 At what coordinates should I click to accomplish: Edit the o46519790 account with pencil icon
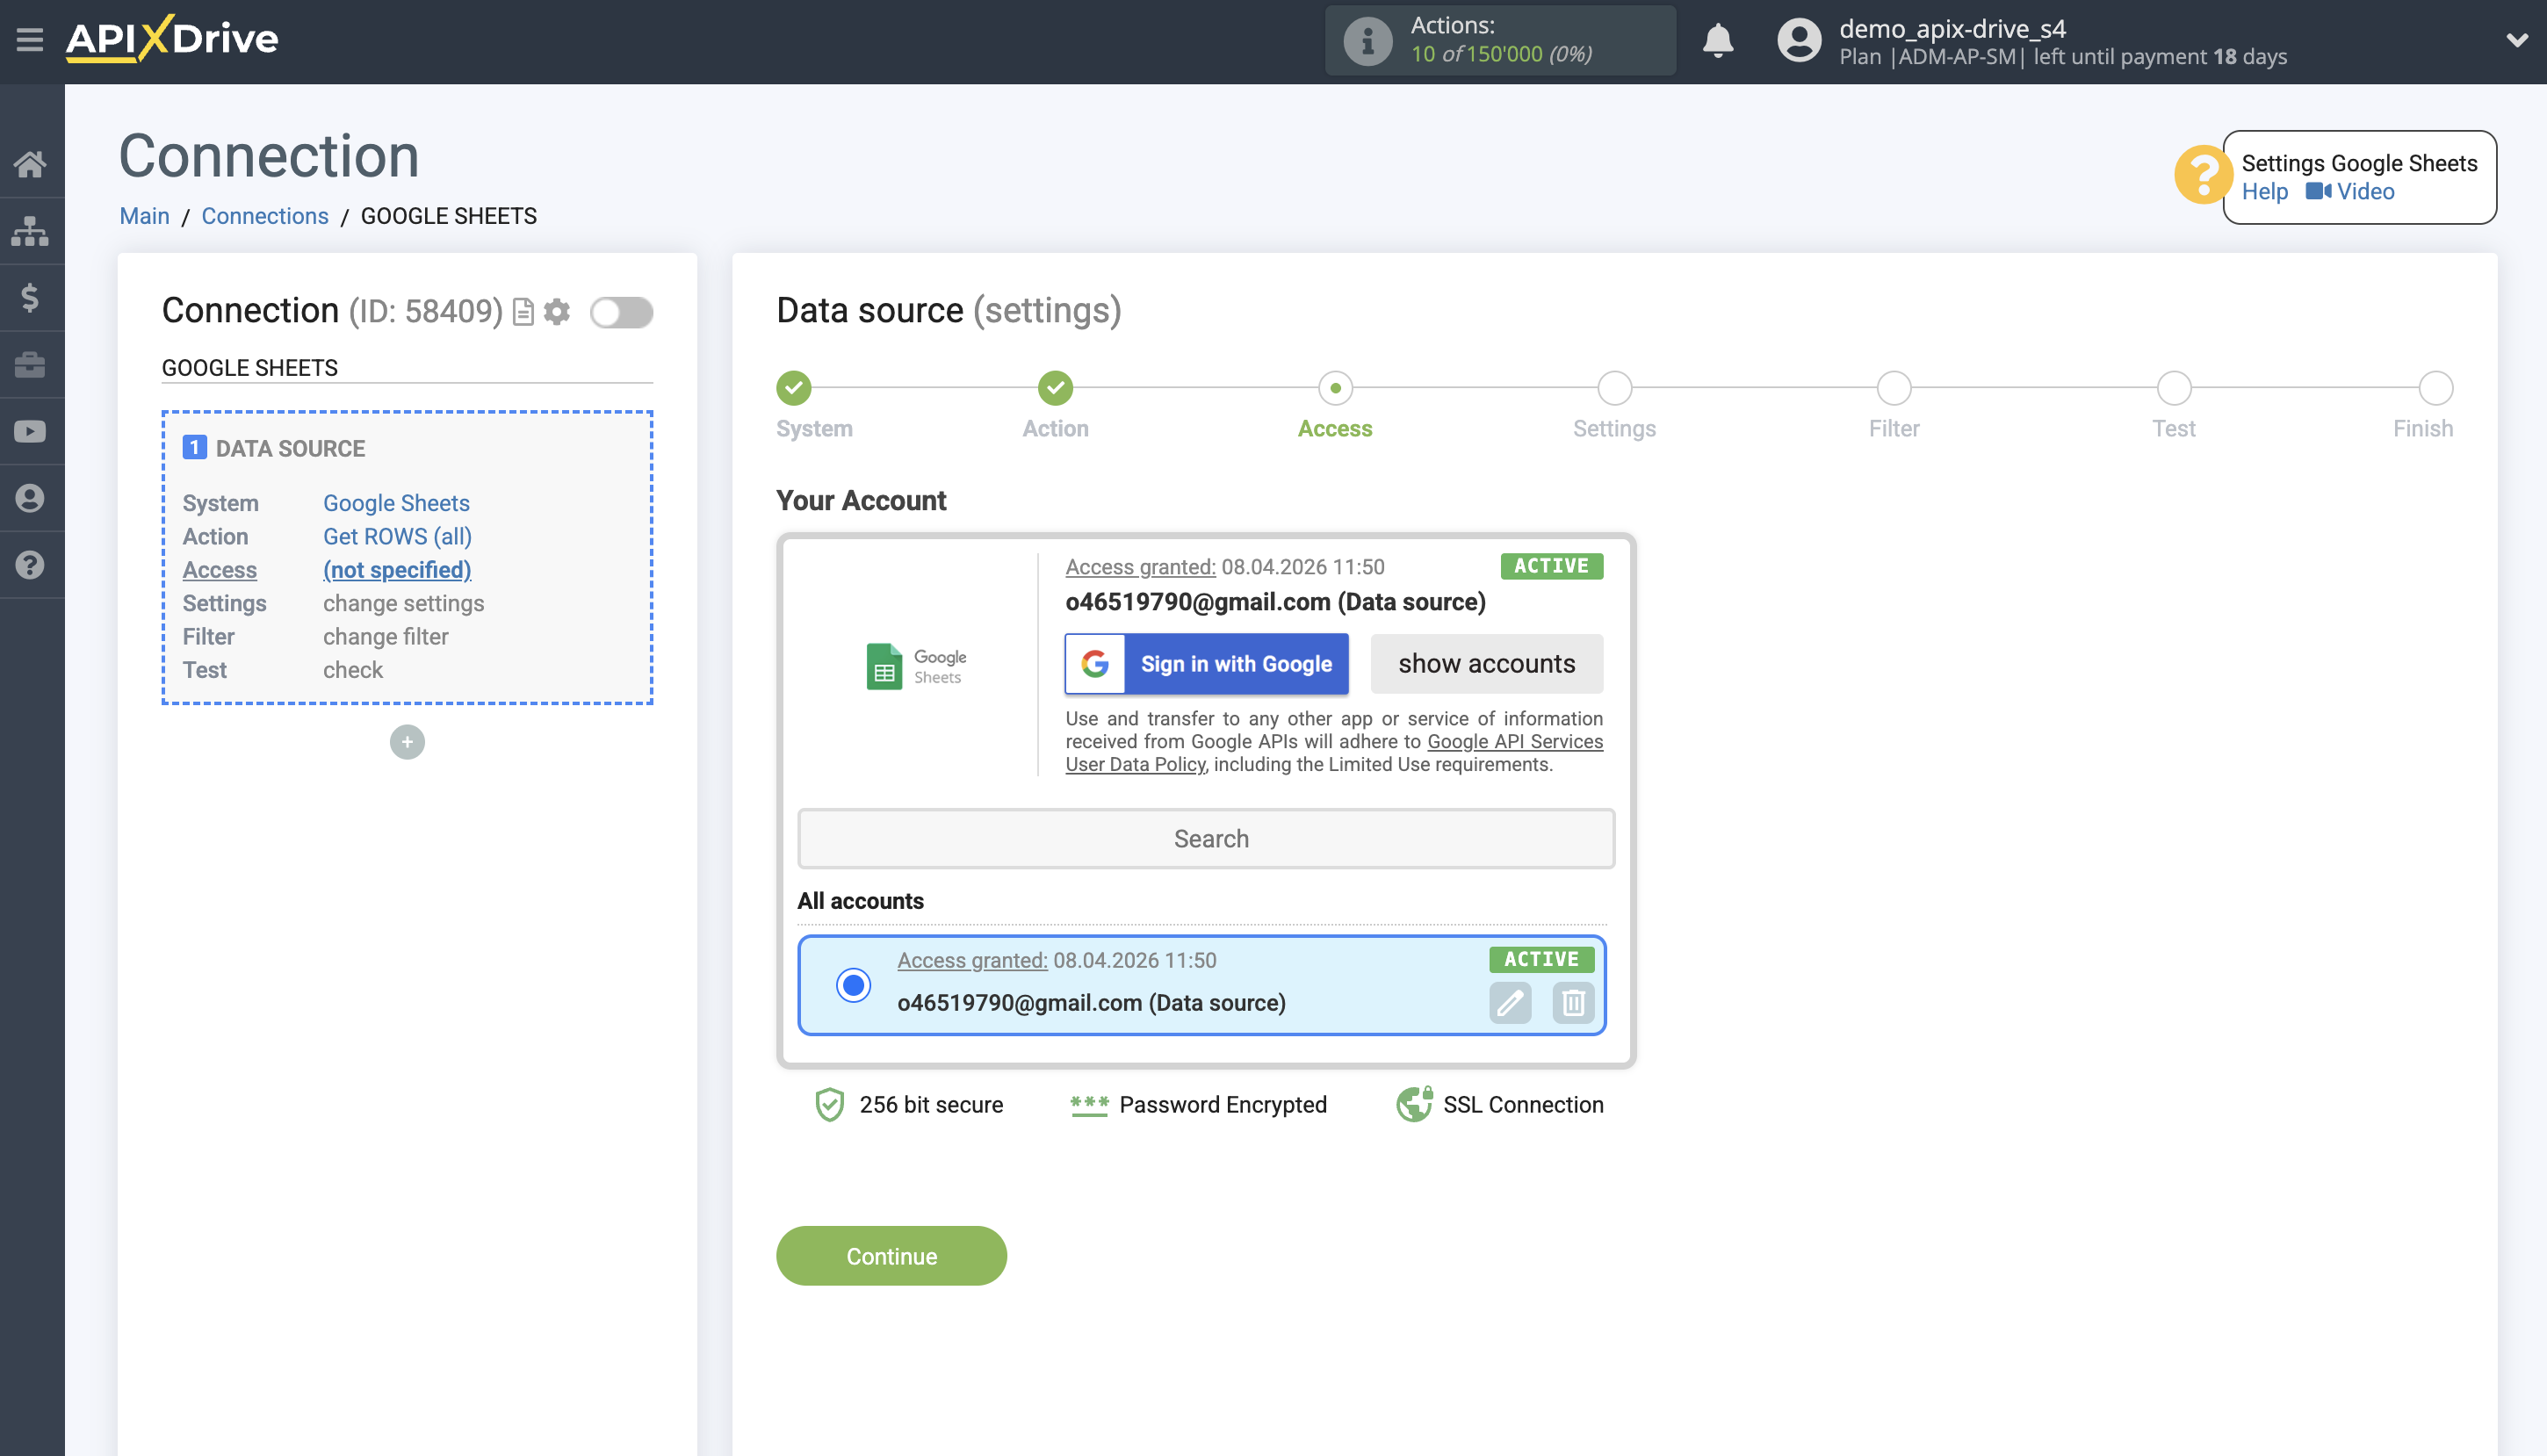(x=1511, y=1003)
